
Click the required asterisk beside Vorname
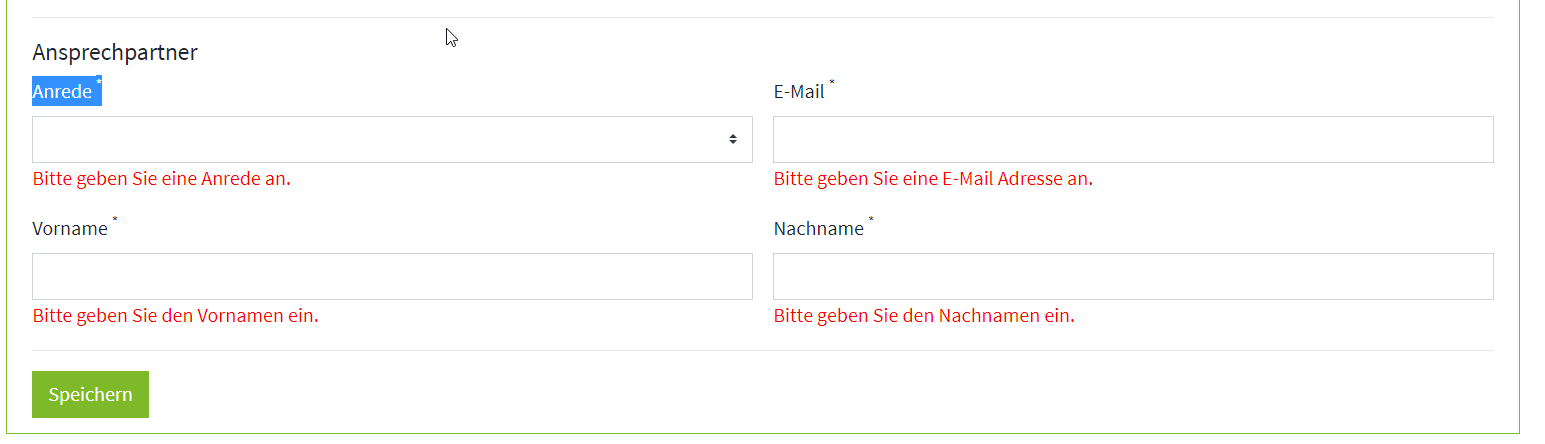115,219
